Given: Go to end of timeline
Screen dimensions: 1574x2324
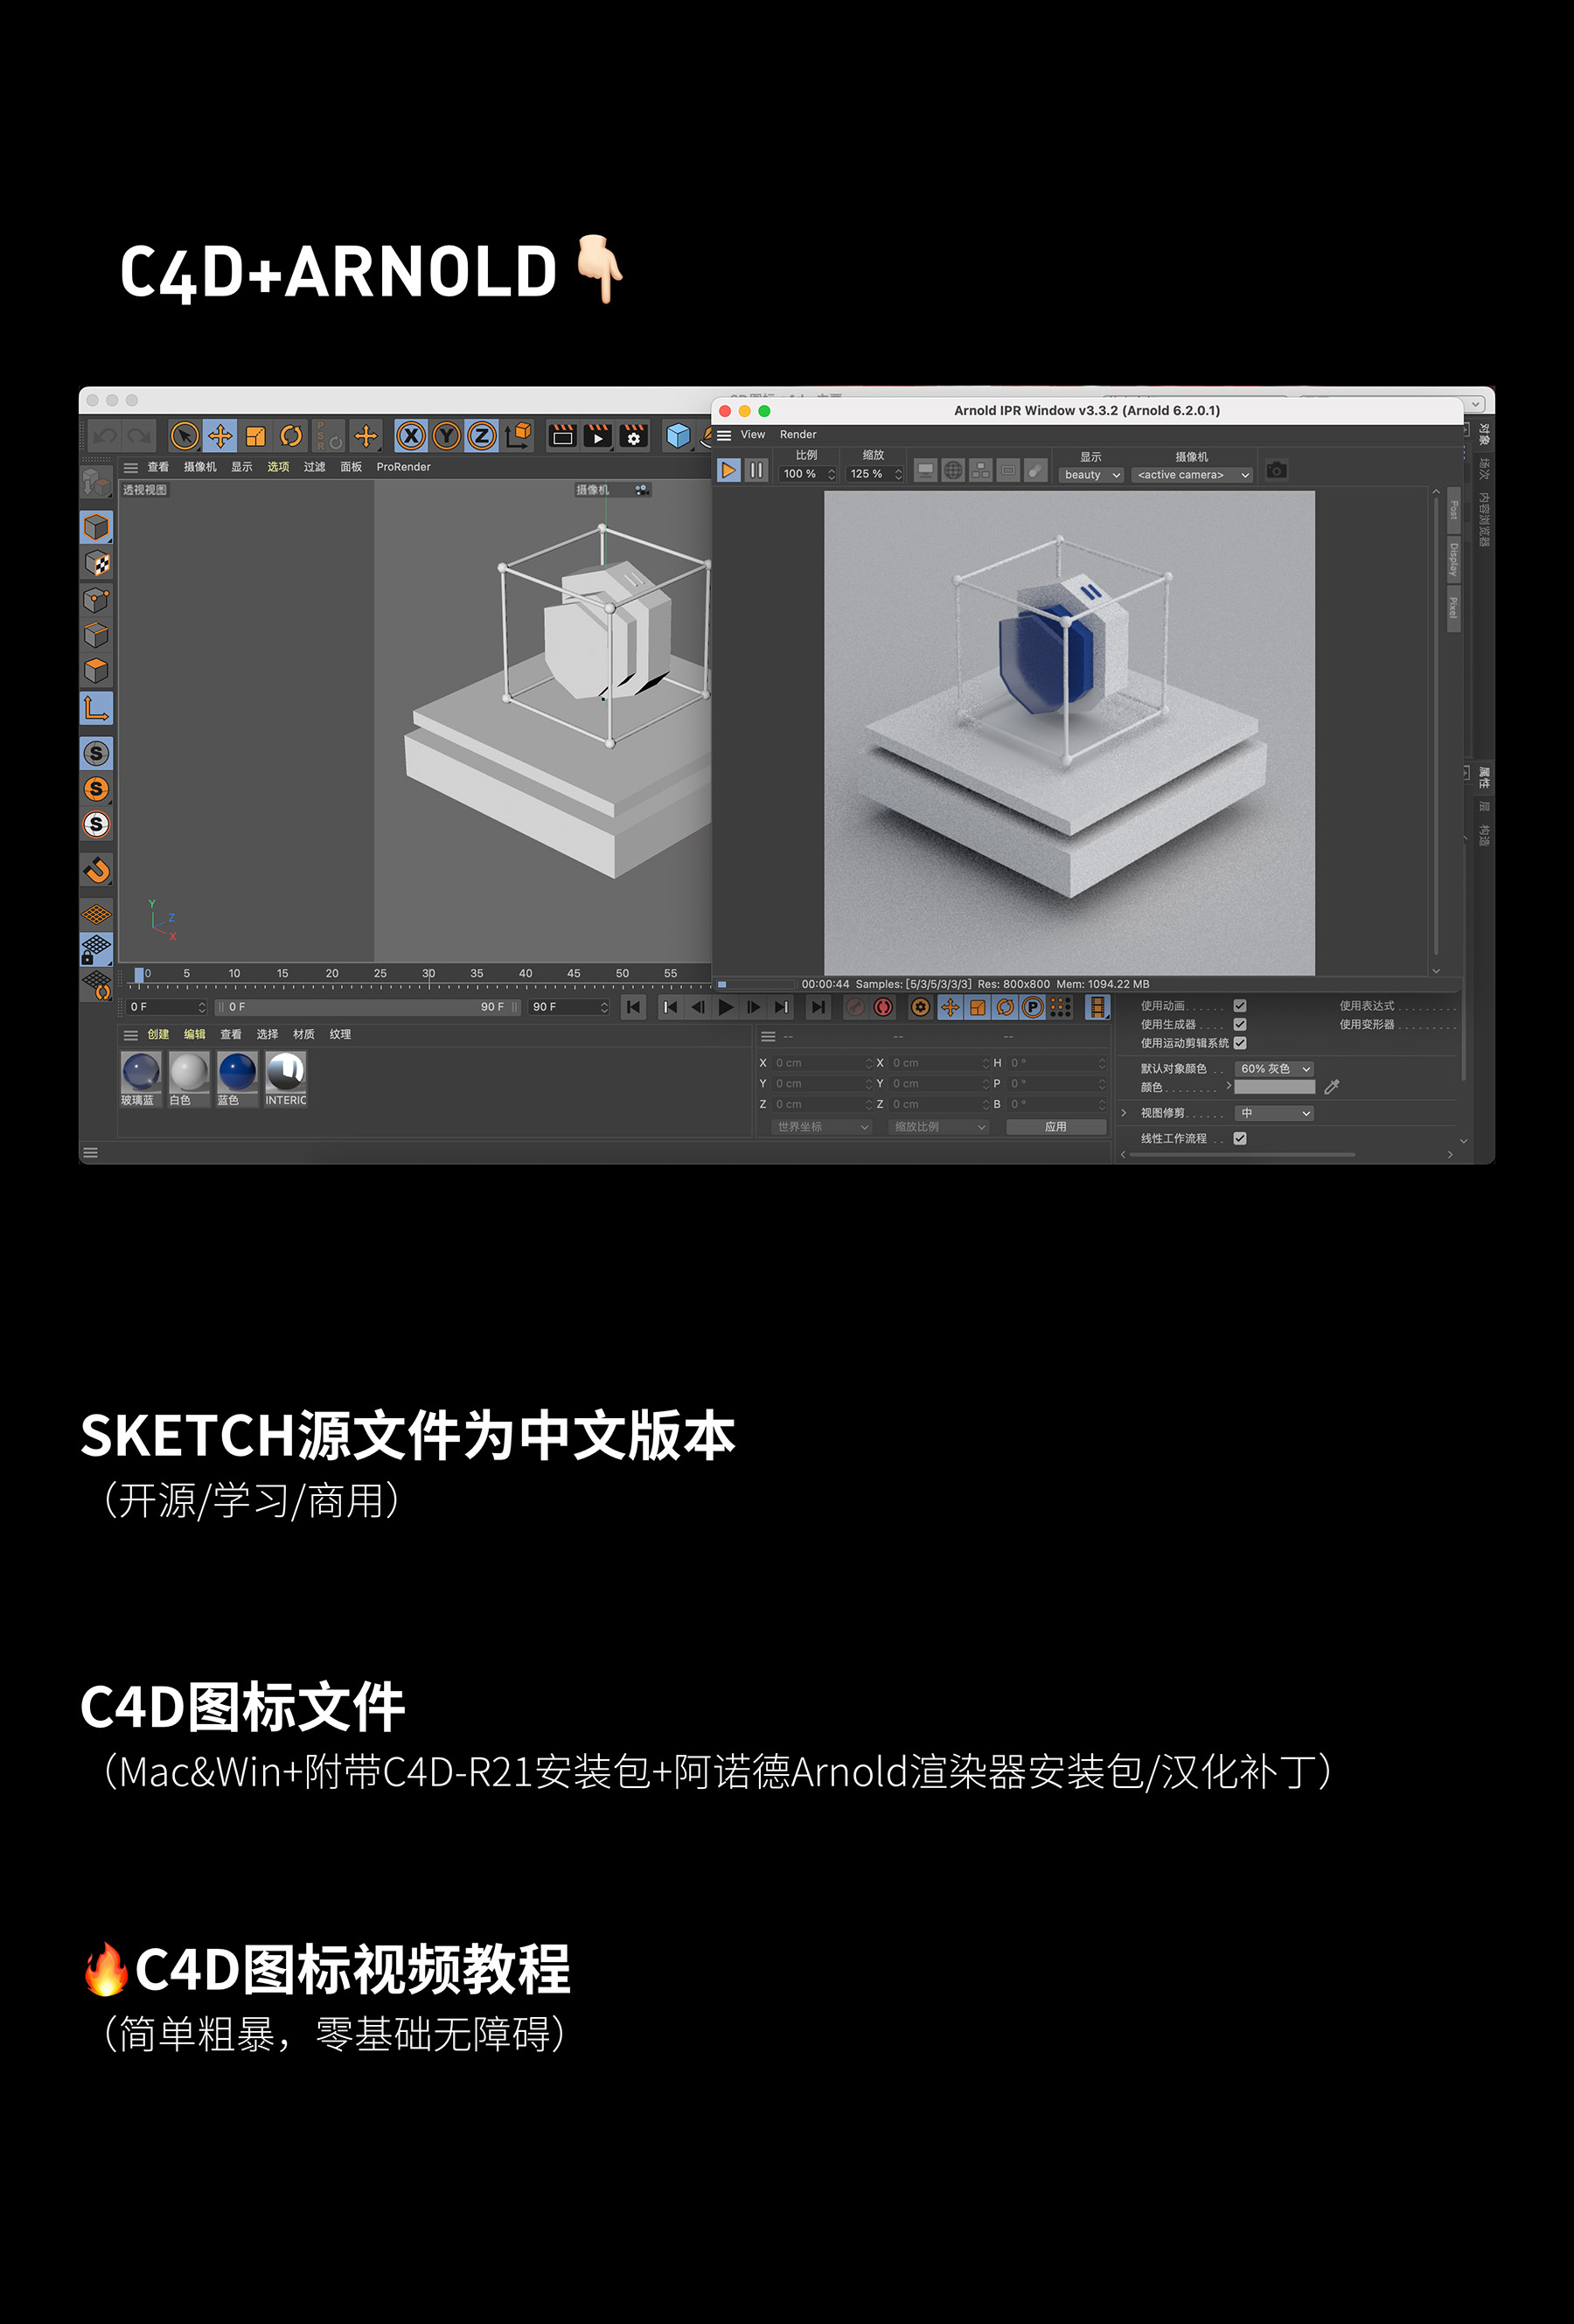Looking at the screenshot, I should (x=818, y=1007).
